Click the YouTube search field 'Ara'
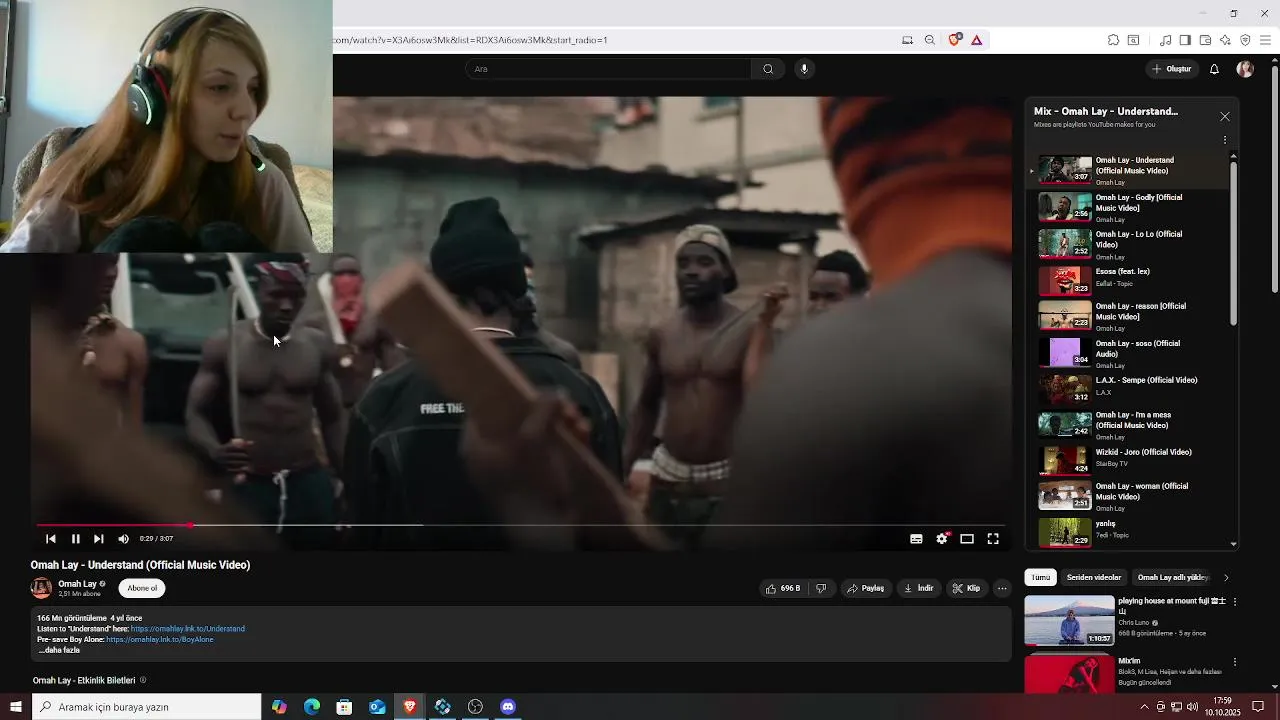This screenshot has height=720, width=1280. (x=608, y=69)
